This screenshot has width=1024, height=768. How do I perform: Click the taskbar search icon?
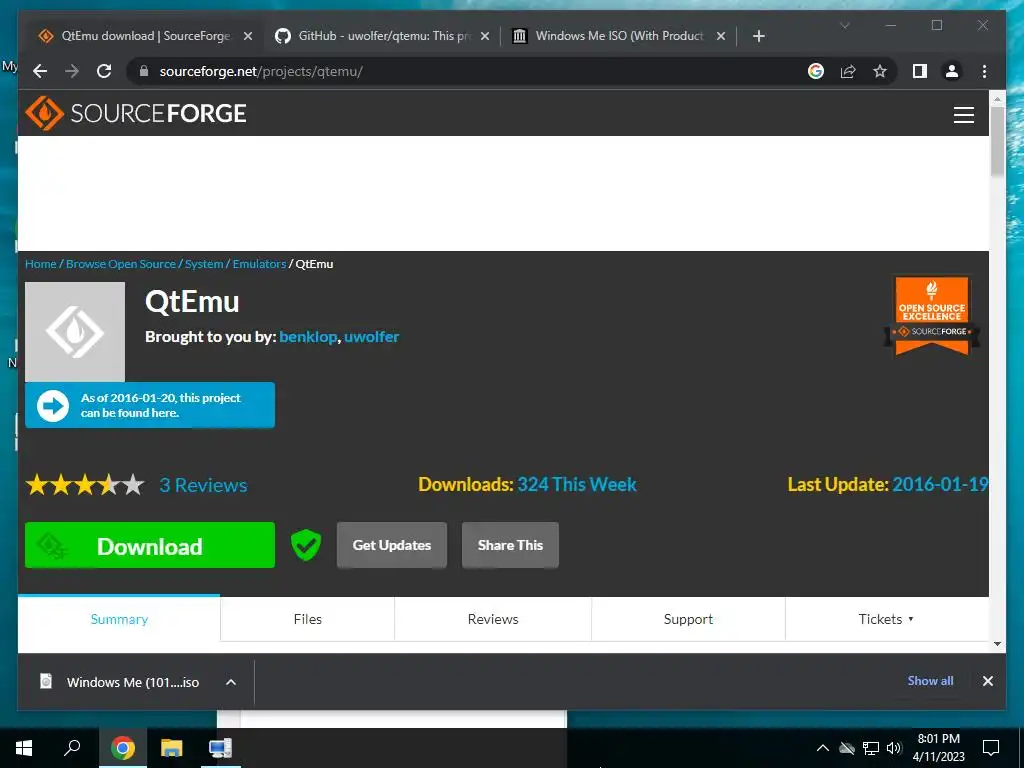tap(72, 748)
